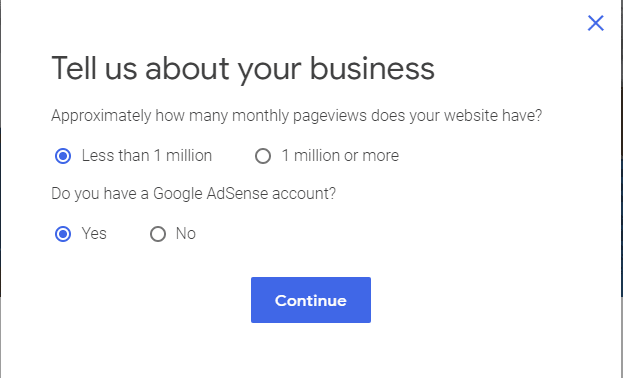This screenshot has width=623, height=378.
Task: Click the word 'Approximately' in the first question
Action: click(101, 116)
